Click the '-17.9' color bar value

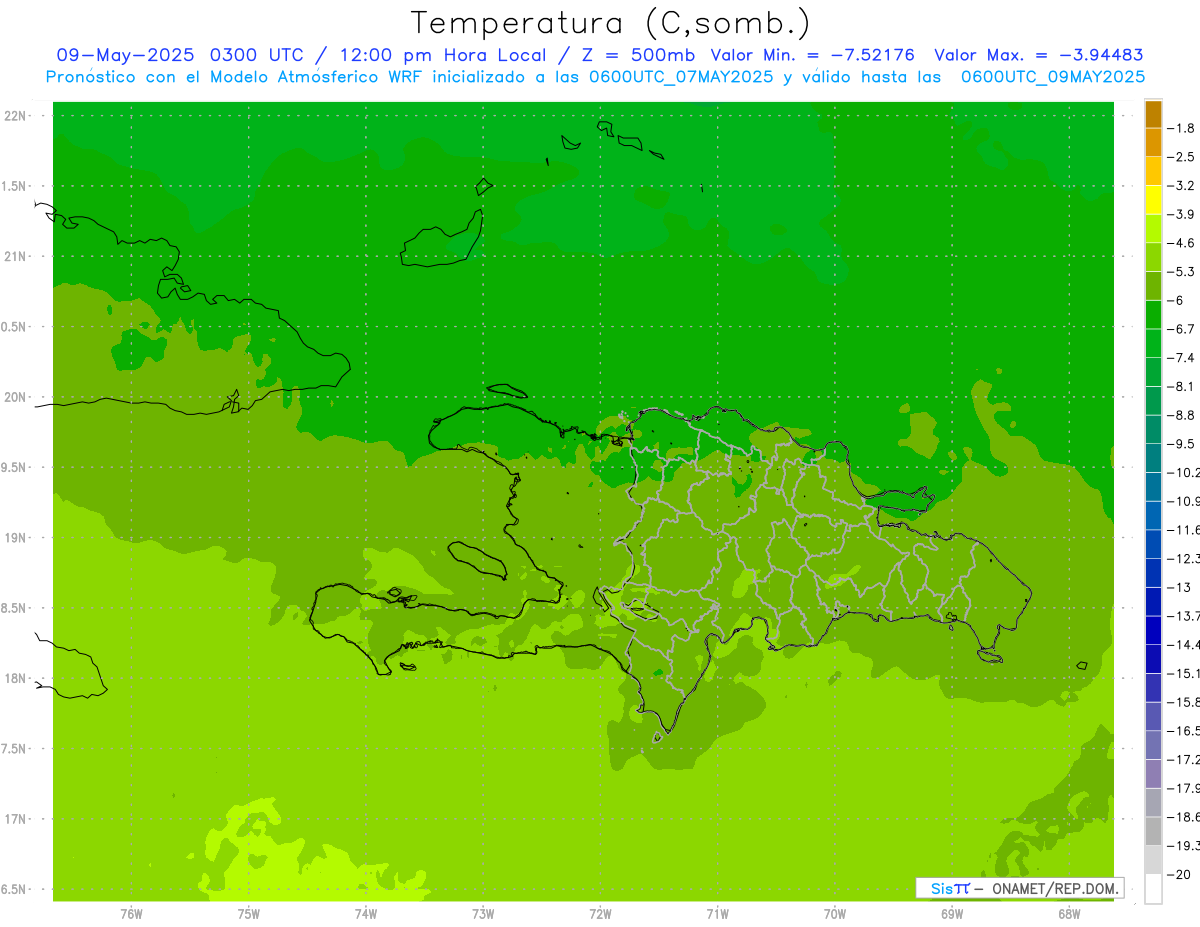(1184, 788)
